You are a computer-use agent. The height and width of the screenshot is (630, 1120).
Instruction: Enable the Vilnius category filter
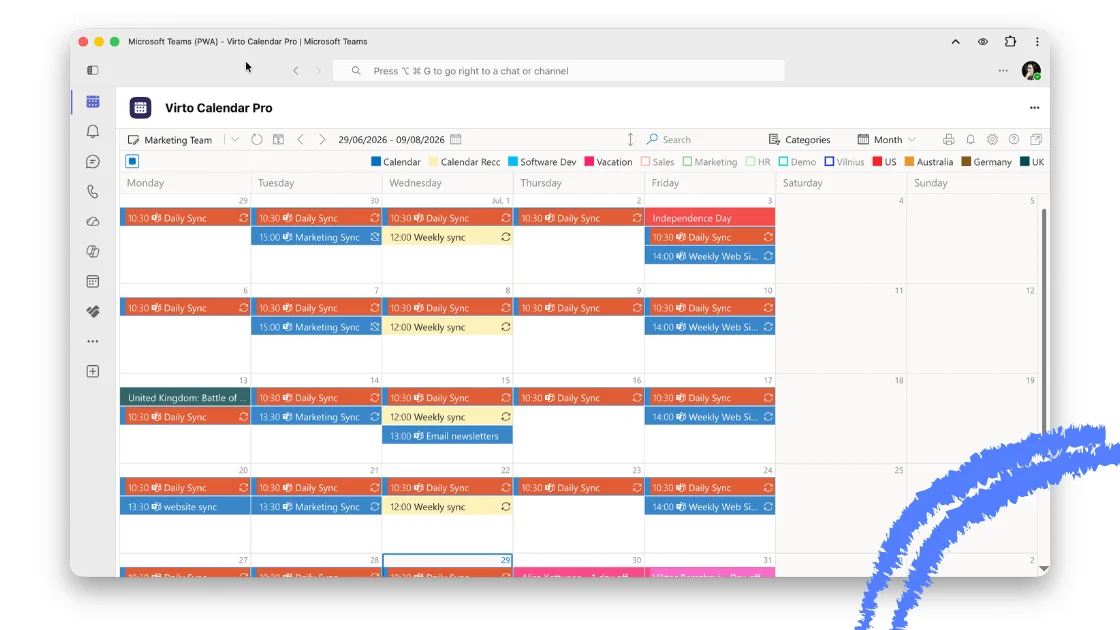pos(844,161)
